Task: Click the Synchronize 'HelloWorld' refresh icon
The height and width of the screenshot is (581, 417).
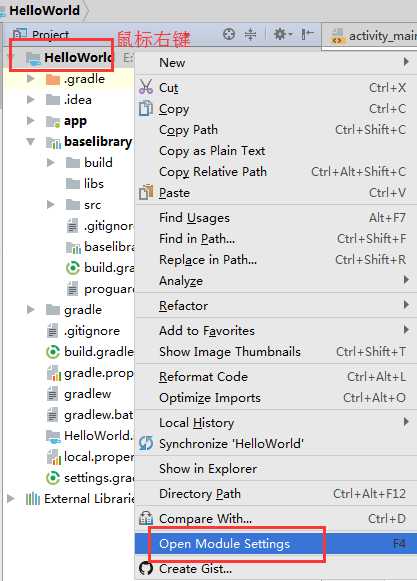Action: (146, 443)
